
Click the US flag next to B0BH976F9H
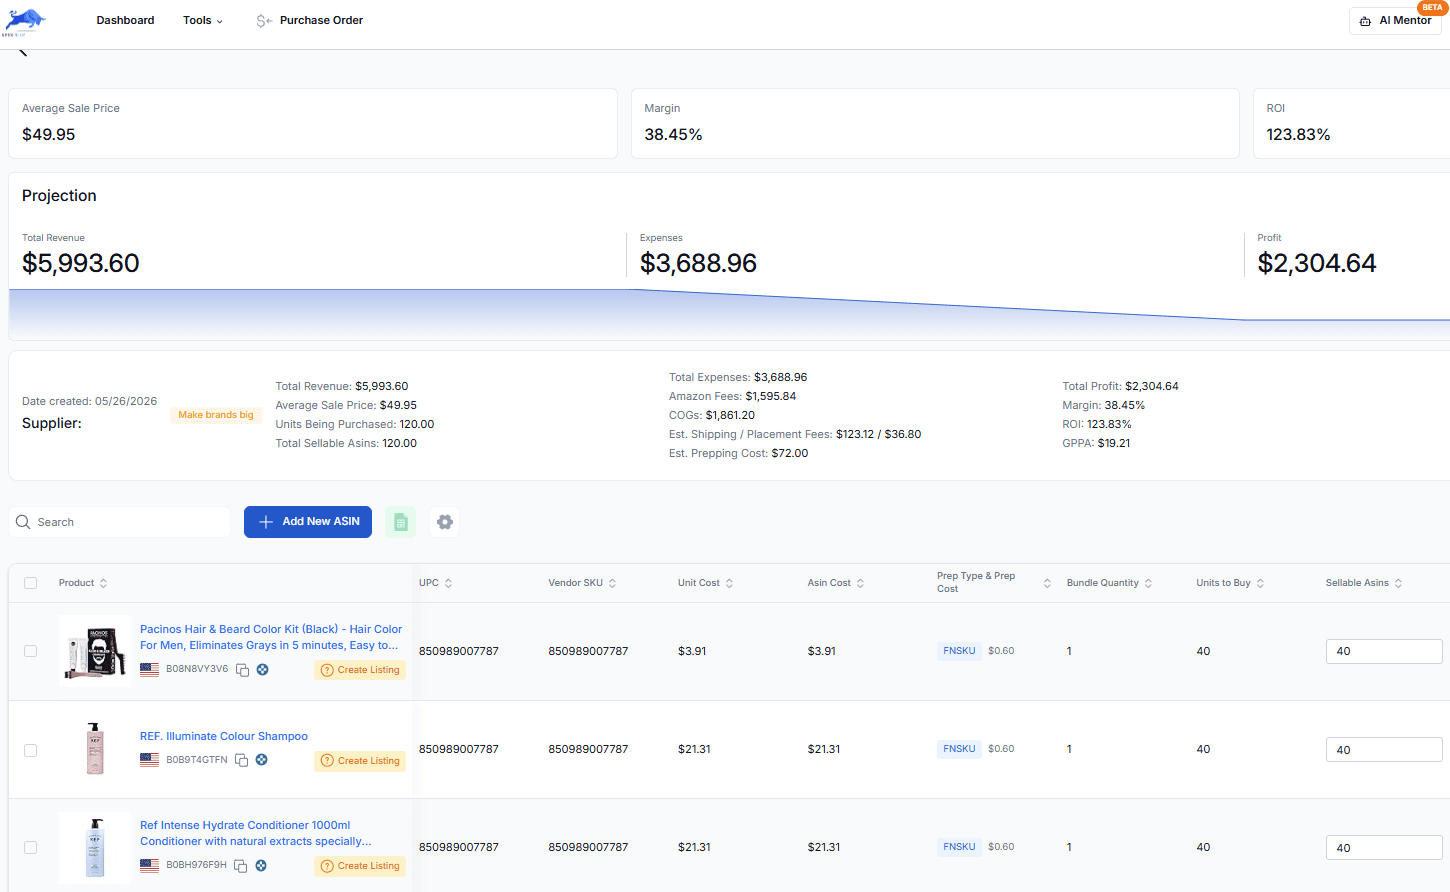click(149, 866)
